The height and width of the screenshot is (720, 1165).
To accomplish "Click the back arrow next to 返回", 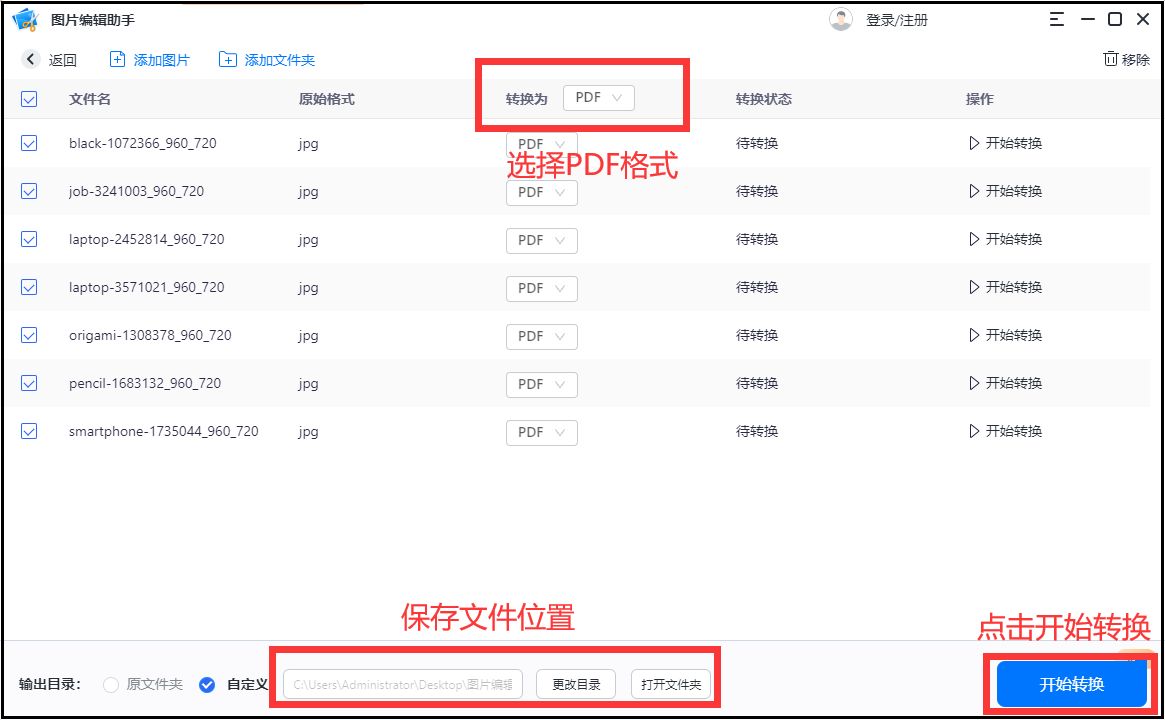I will pyautogui.click(x=30, y=59).
